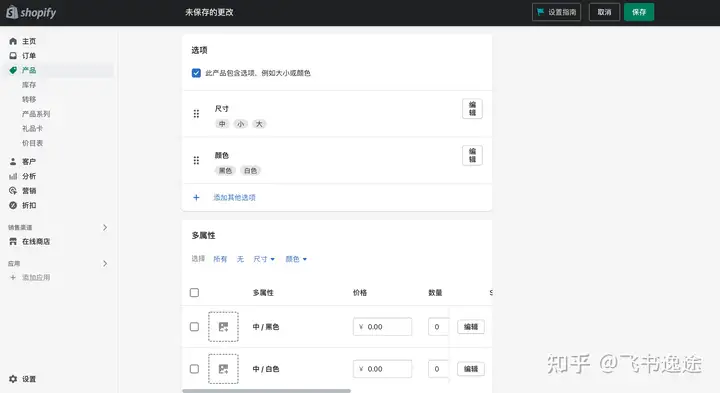Click the horizontal scrollbar under variants table
Screen dimensions: 720x393
[266, 391]
